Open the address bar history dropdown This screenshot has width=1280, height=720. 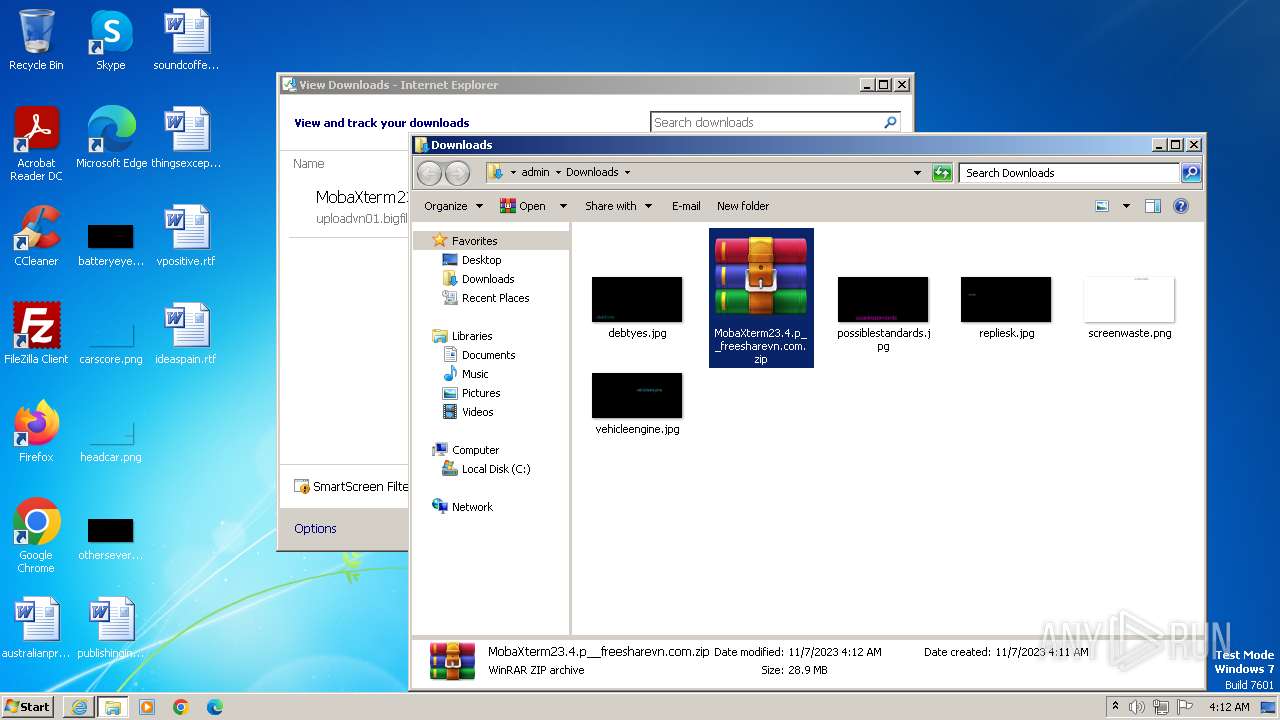[918, 173]
